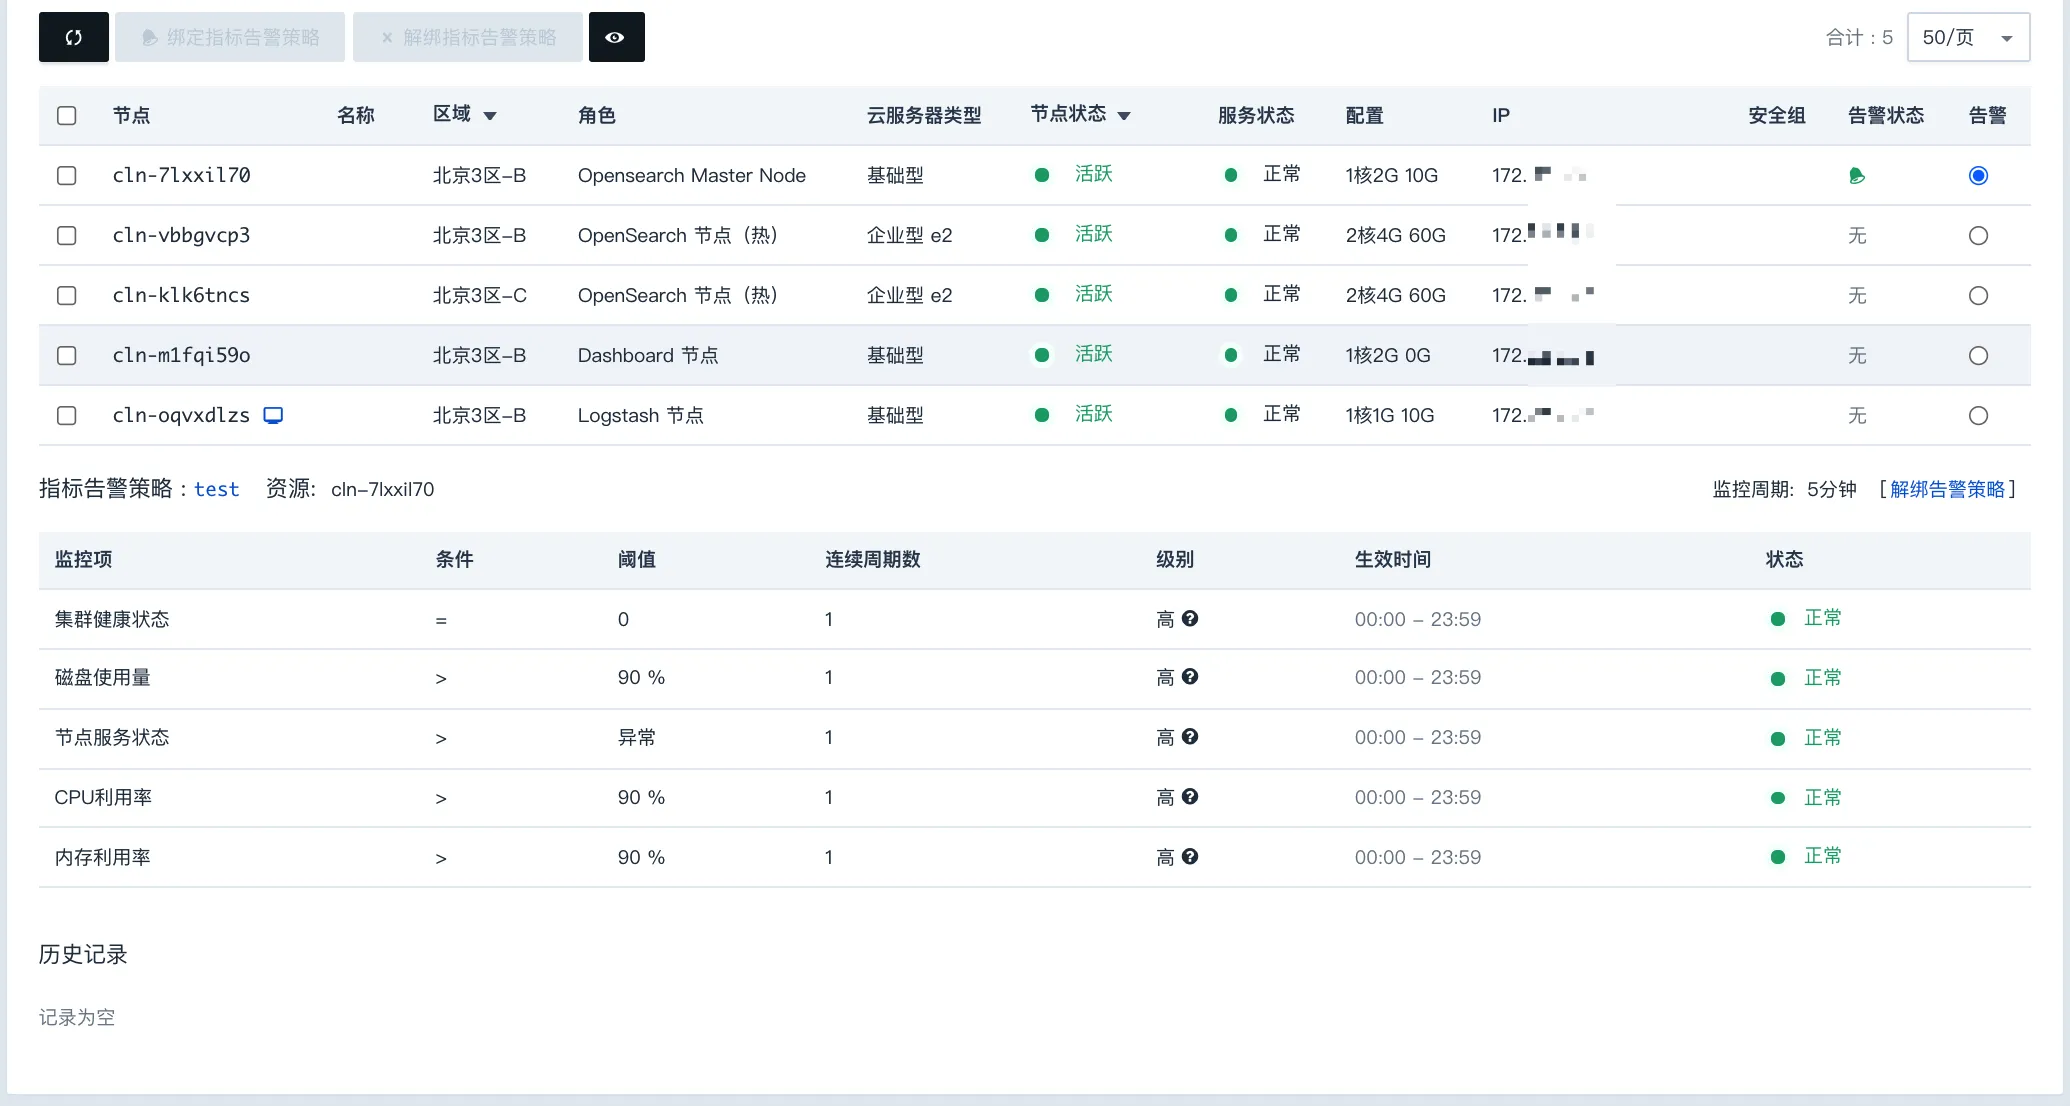This screenshot has height=1106, width=2070.
Task: Toggle column visibility with eye icon
Action: pos(616,37)
